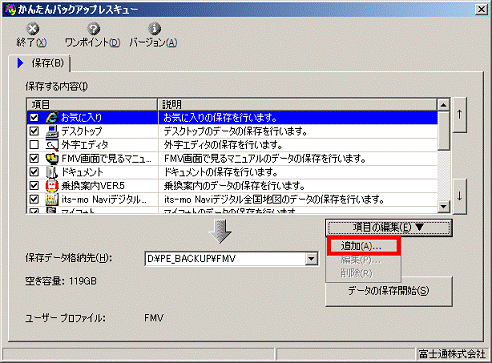492x363 pixels.
Task: Click description 外字エディタの保存を行います。
Action: [x=223, y=145]
